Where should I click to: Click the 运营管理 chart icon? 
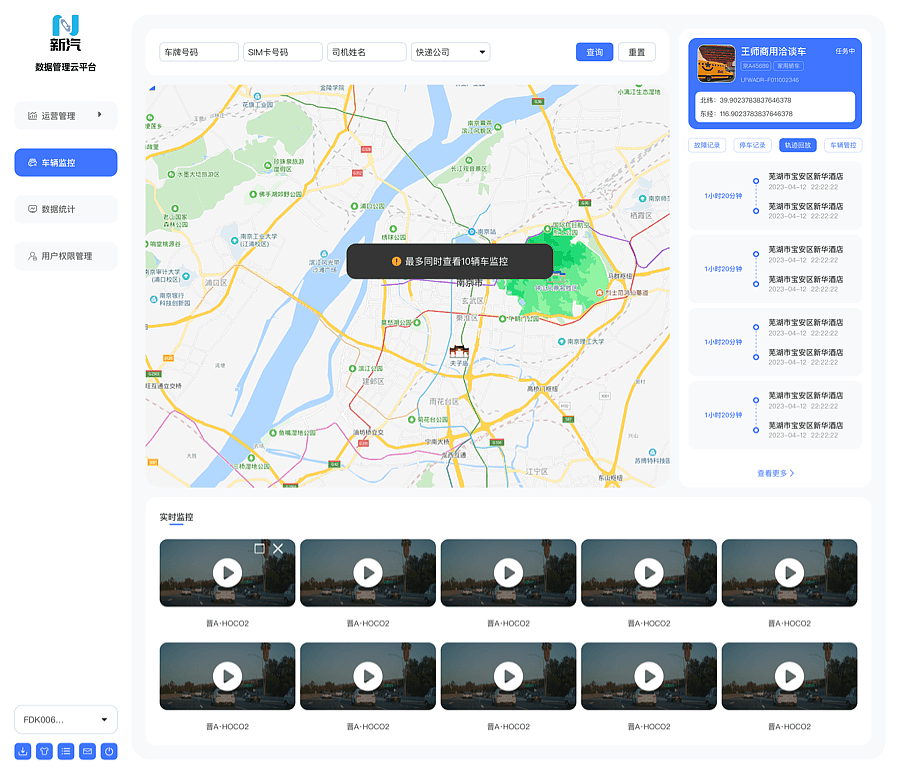point(33,116)
